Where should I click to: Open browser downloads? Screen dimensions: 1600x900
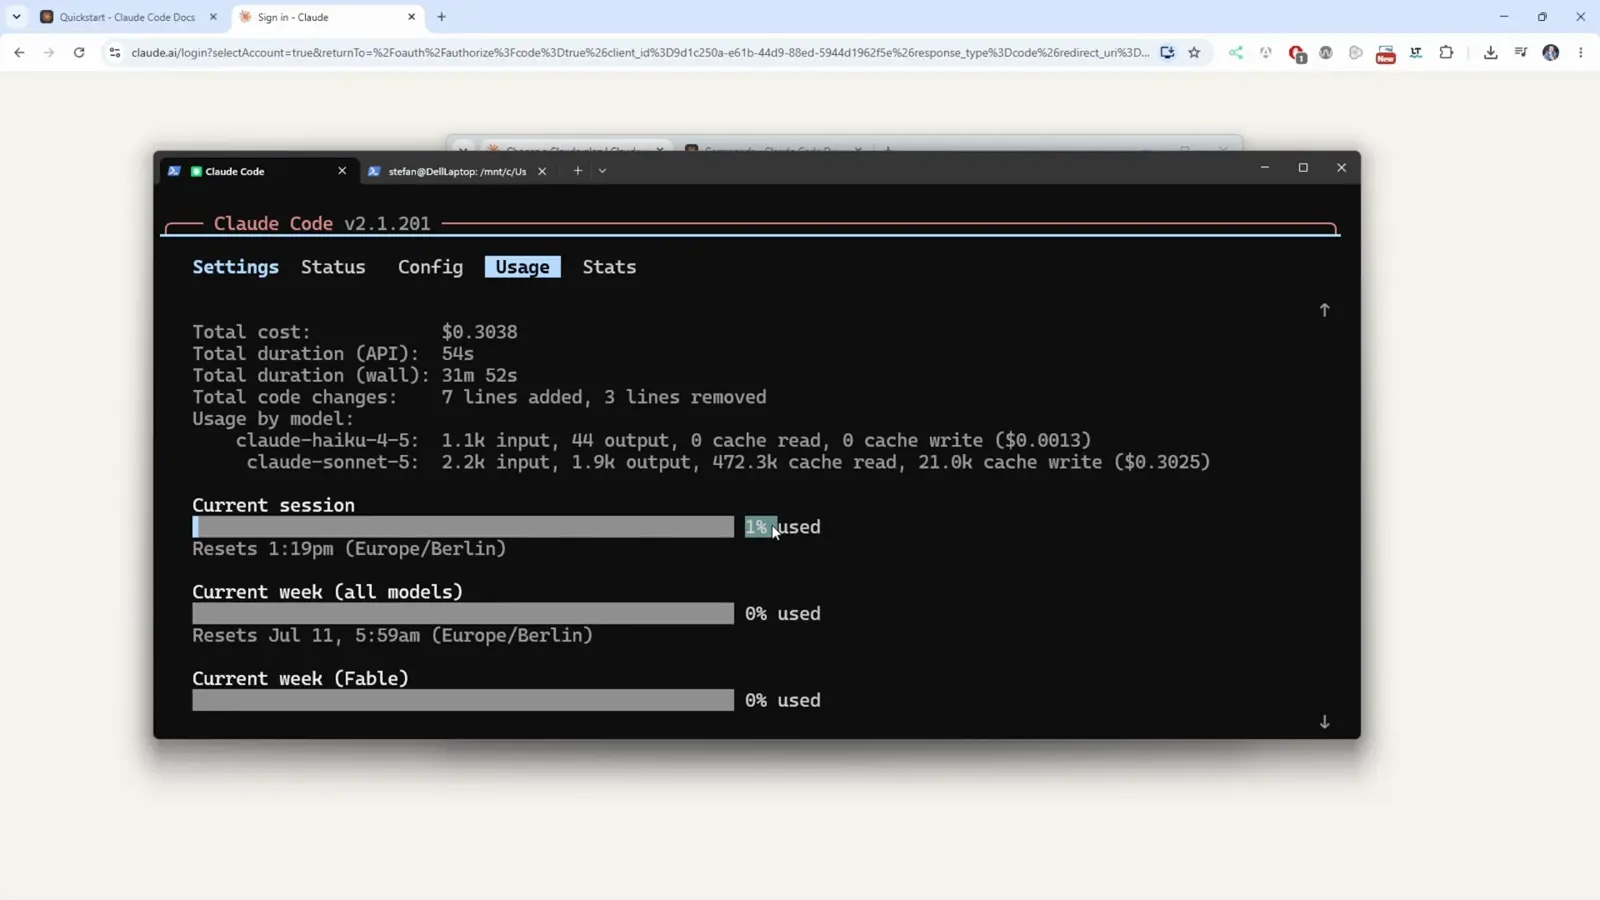coord(1491,53)
